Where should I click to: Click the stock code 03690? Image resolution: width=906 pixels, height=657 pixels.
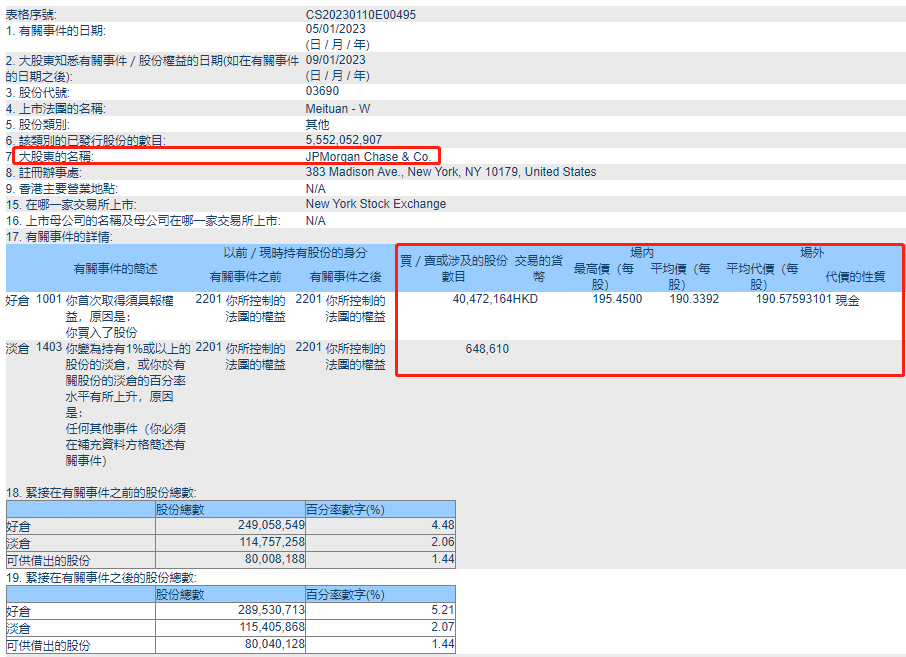323,92
